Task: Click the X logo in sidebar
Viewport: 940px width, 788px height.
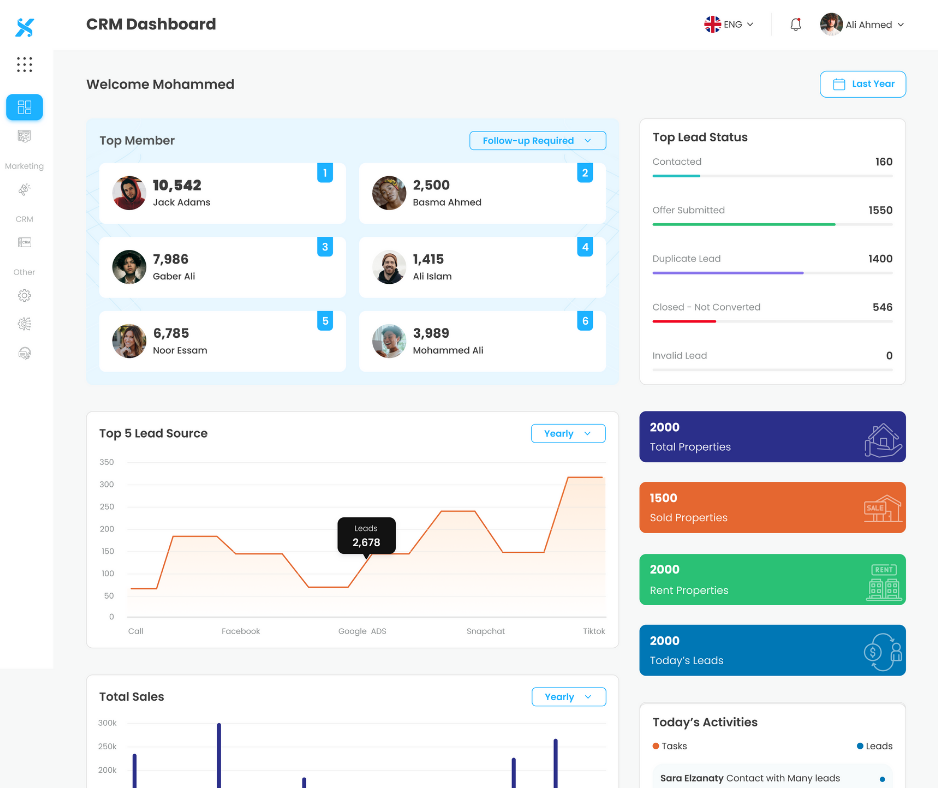Action: [25, 28]
